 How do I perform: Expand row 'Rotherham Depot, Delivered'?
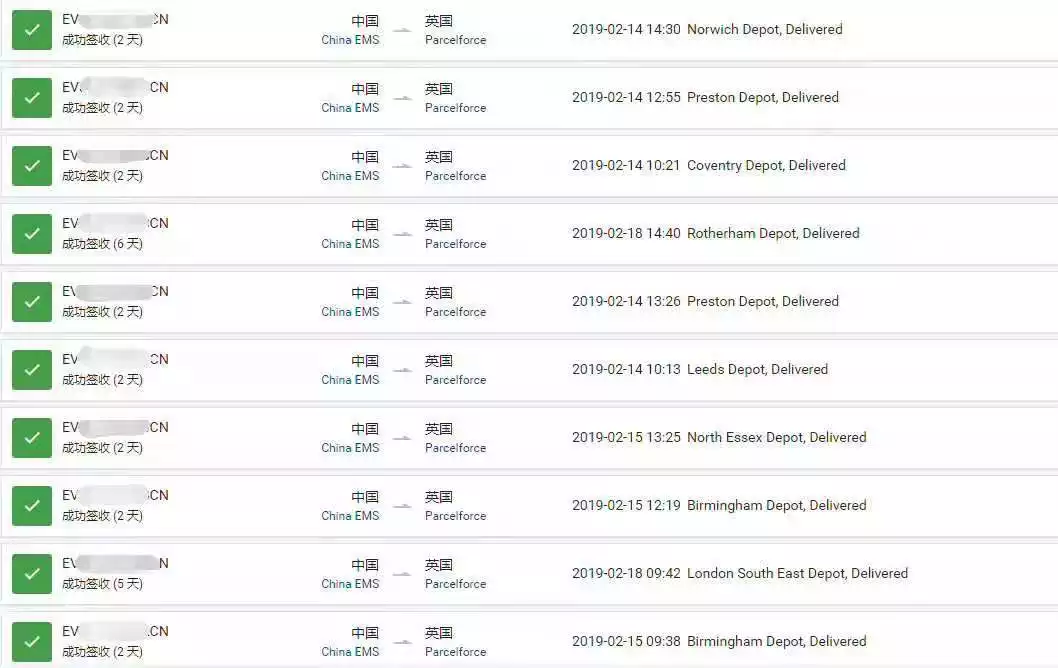coord(529,234)
